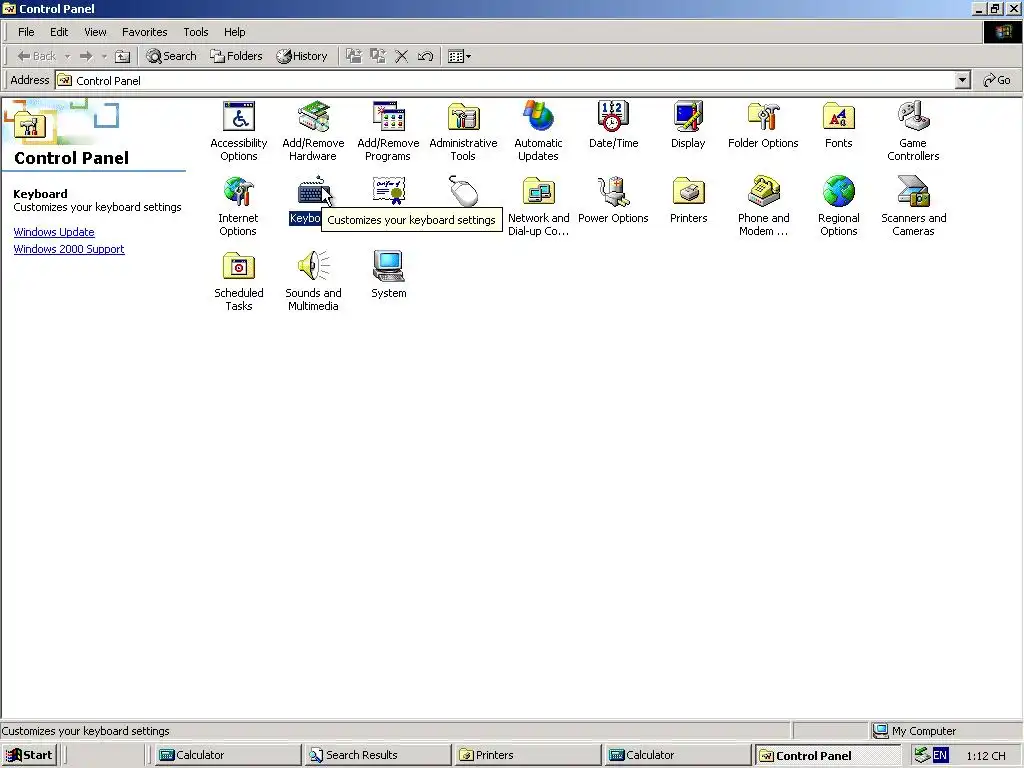Switch to the second Calculator taskbar button
The width and height of the screenshot is (1024, 768).
tap(677, 755)
